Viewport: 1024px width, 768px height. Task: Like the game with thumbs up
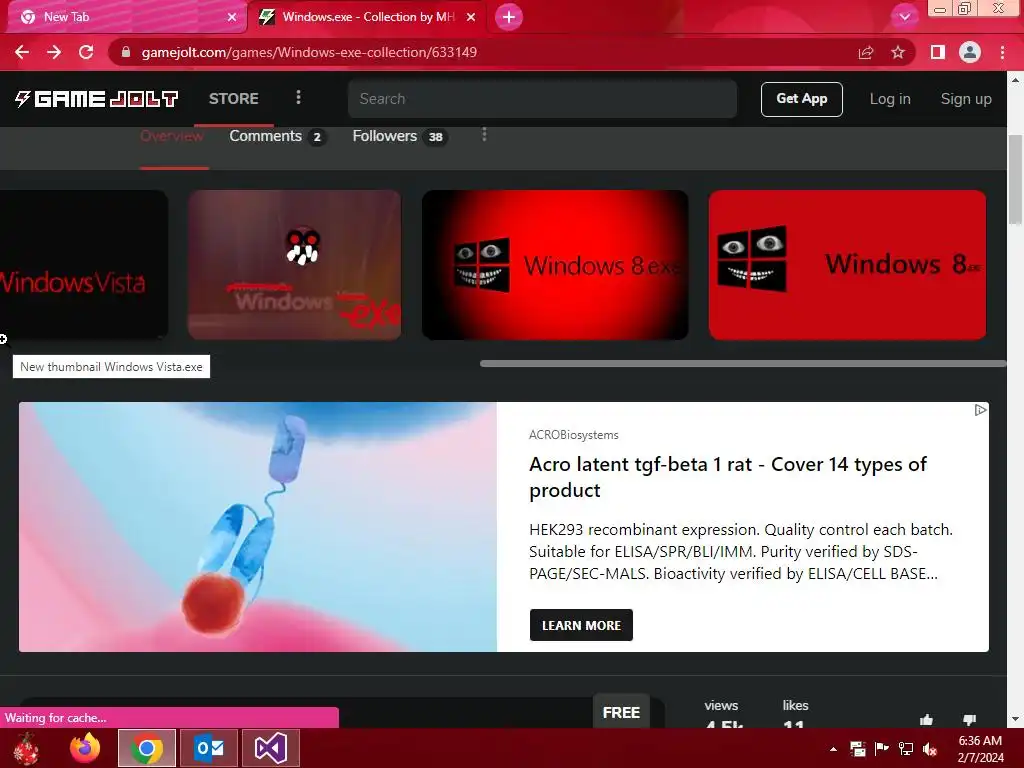(x=926, y=720)
